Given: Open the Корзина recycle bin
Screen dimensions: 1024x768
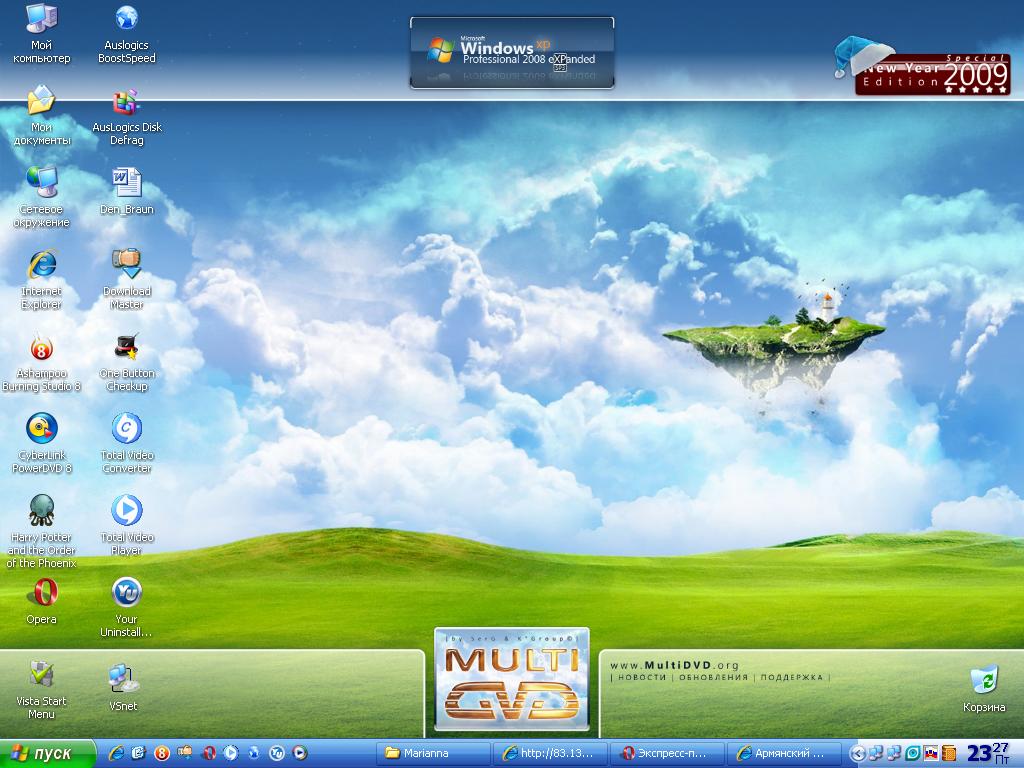Looking at the screenshot, I should coord(984,681).
